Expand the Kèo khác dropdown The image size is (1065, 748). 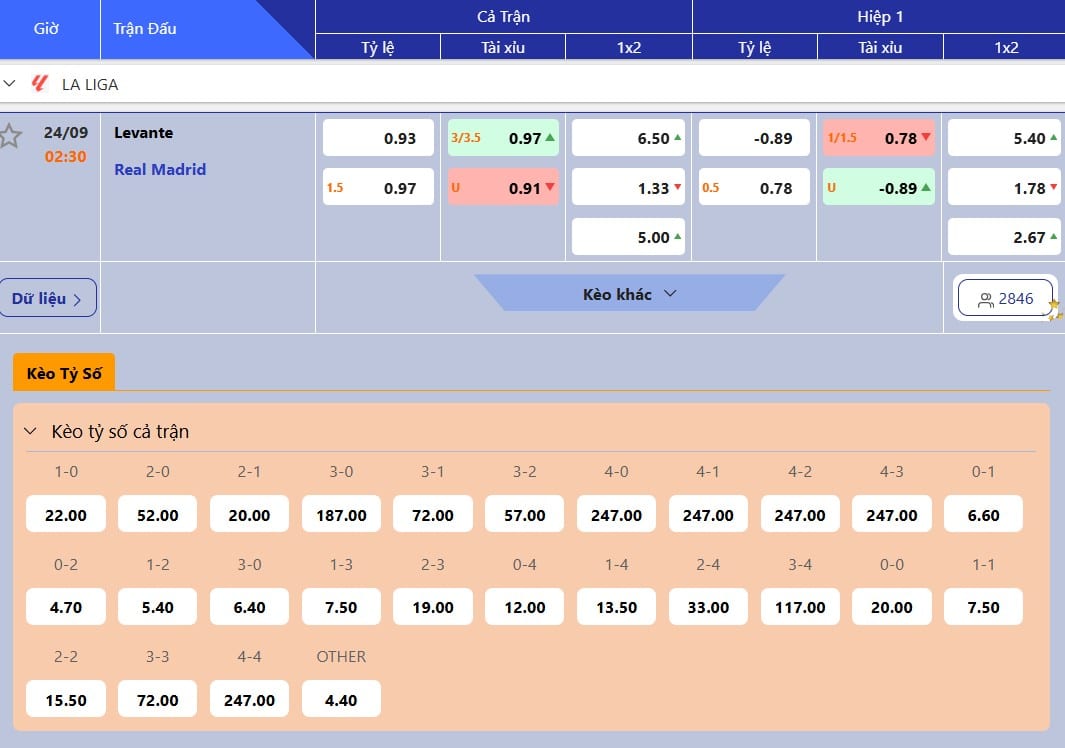click(x=629, y=294)
